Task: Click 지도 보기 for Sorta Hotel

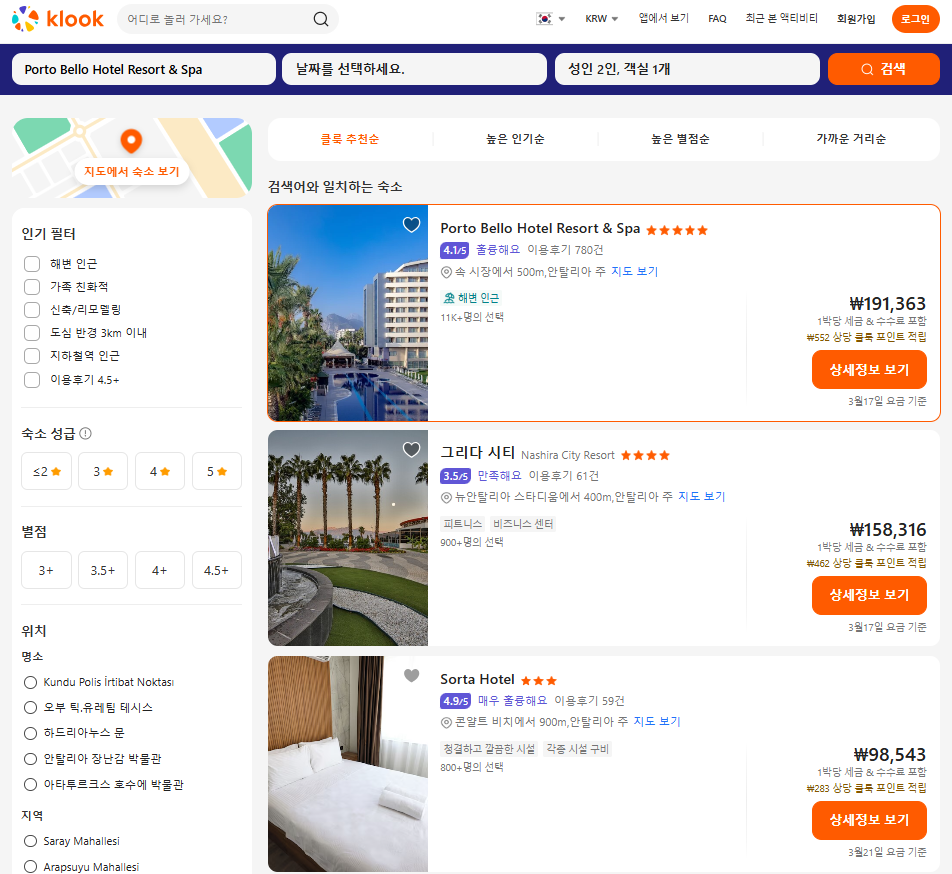Action: click(657, 721)
